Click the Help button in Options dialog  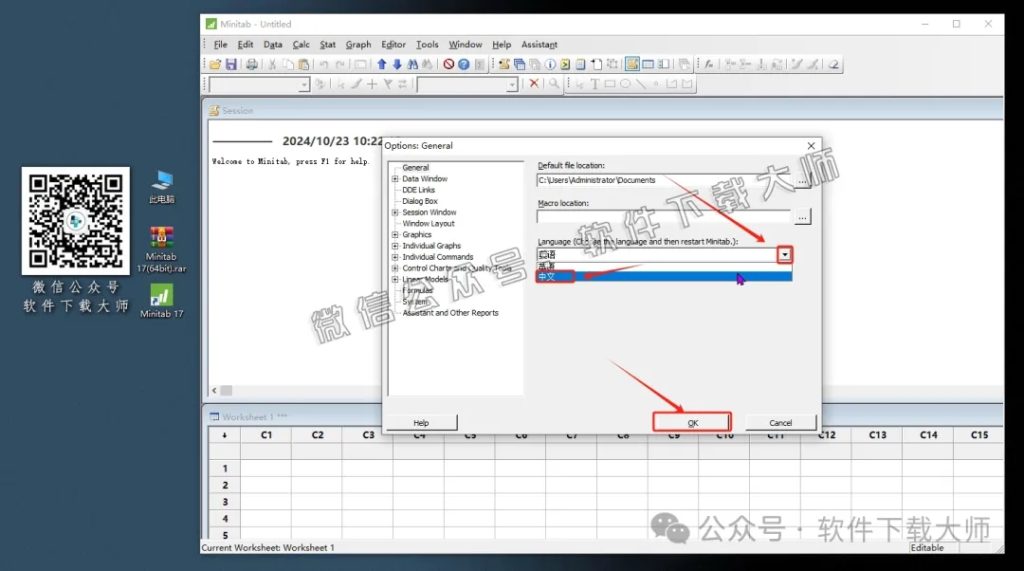[421, 423]
